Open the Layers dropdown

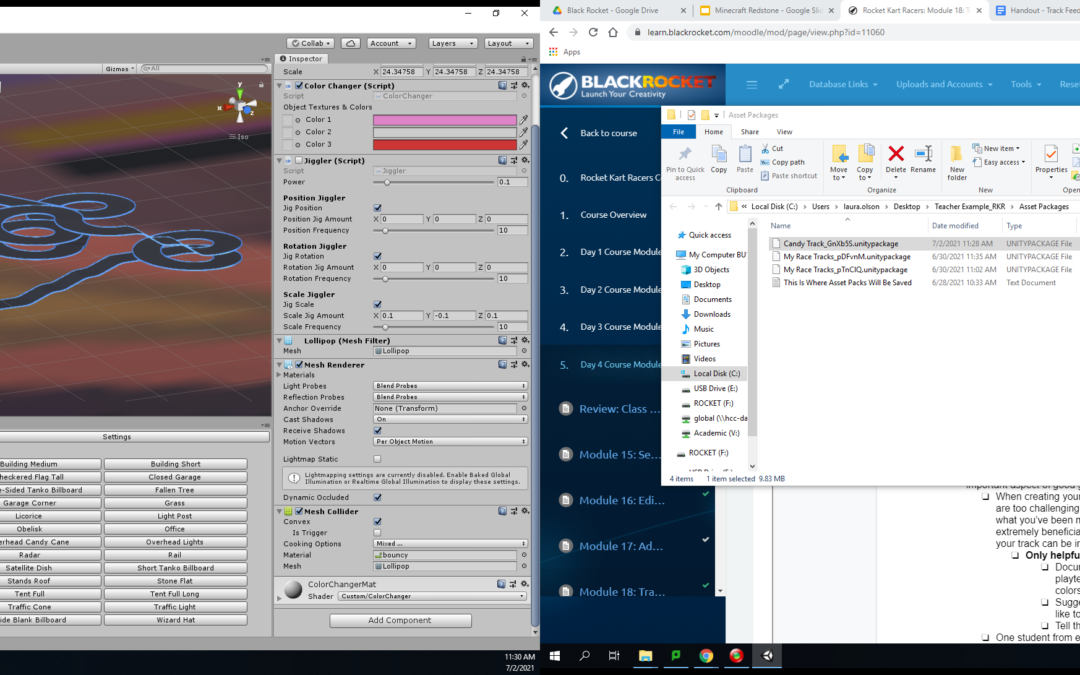pyautogui.click(x=452, y=43)
